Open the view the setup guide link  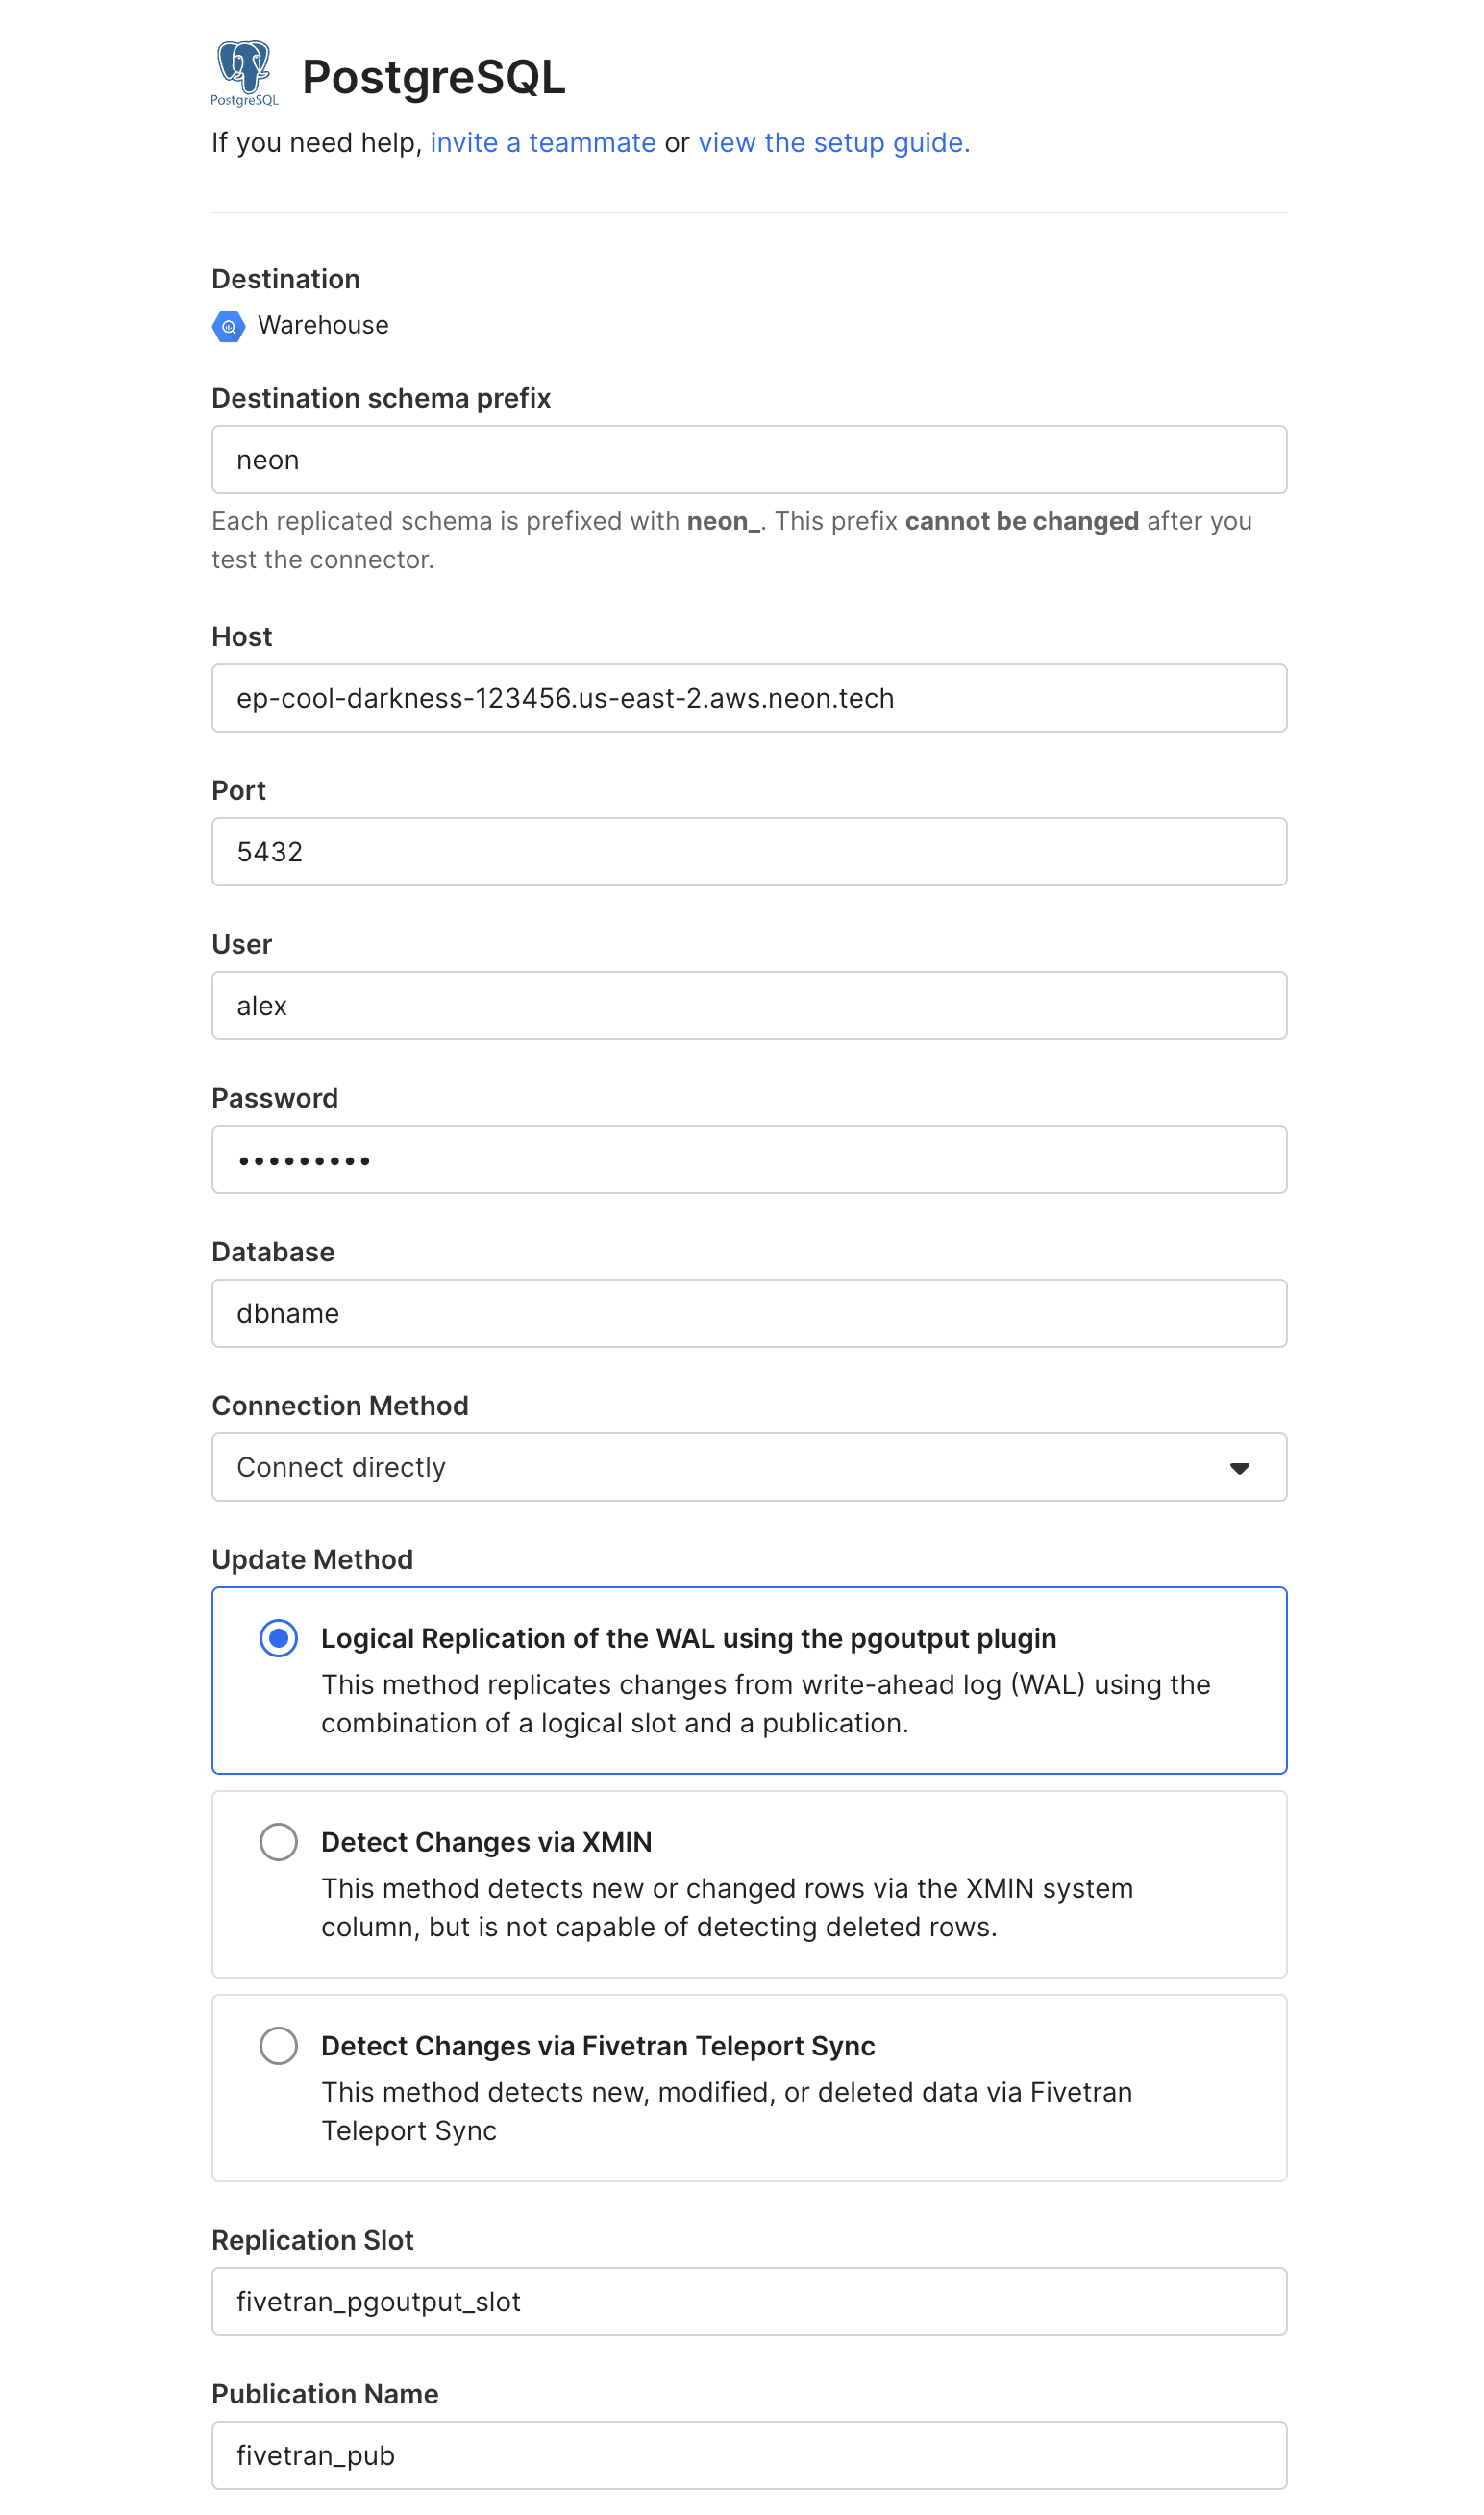834,143
